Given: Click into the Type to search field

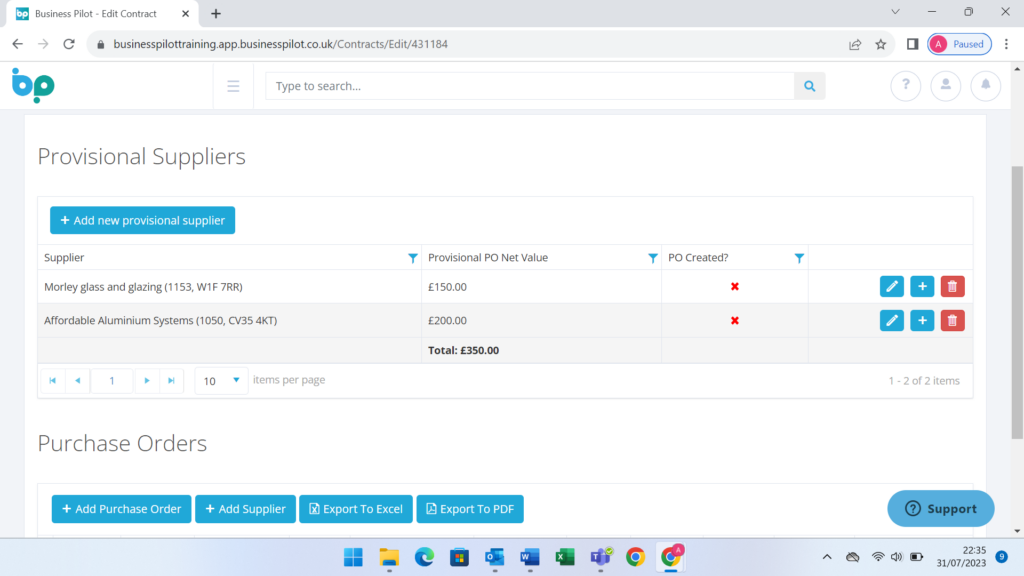Looking at the screenshot, I should click(x=530, y=87).
